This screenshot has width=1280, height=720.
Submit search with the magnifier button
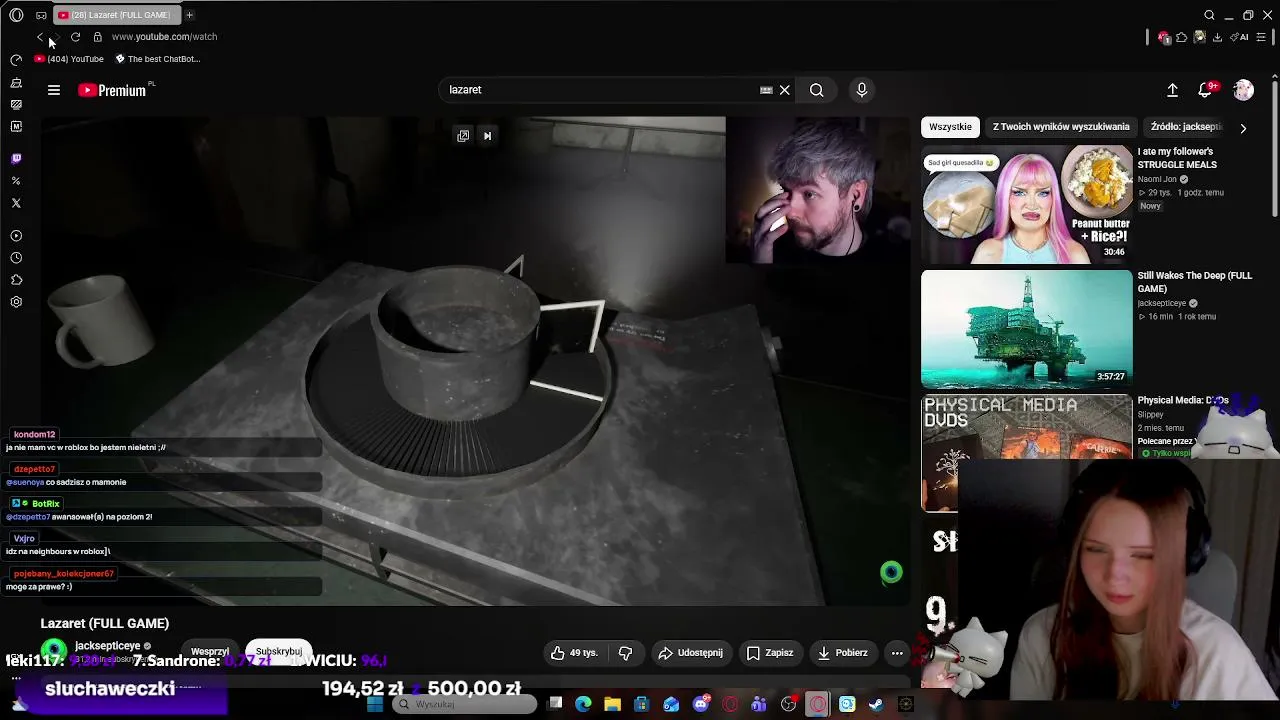click(817, 90)
